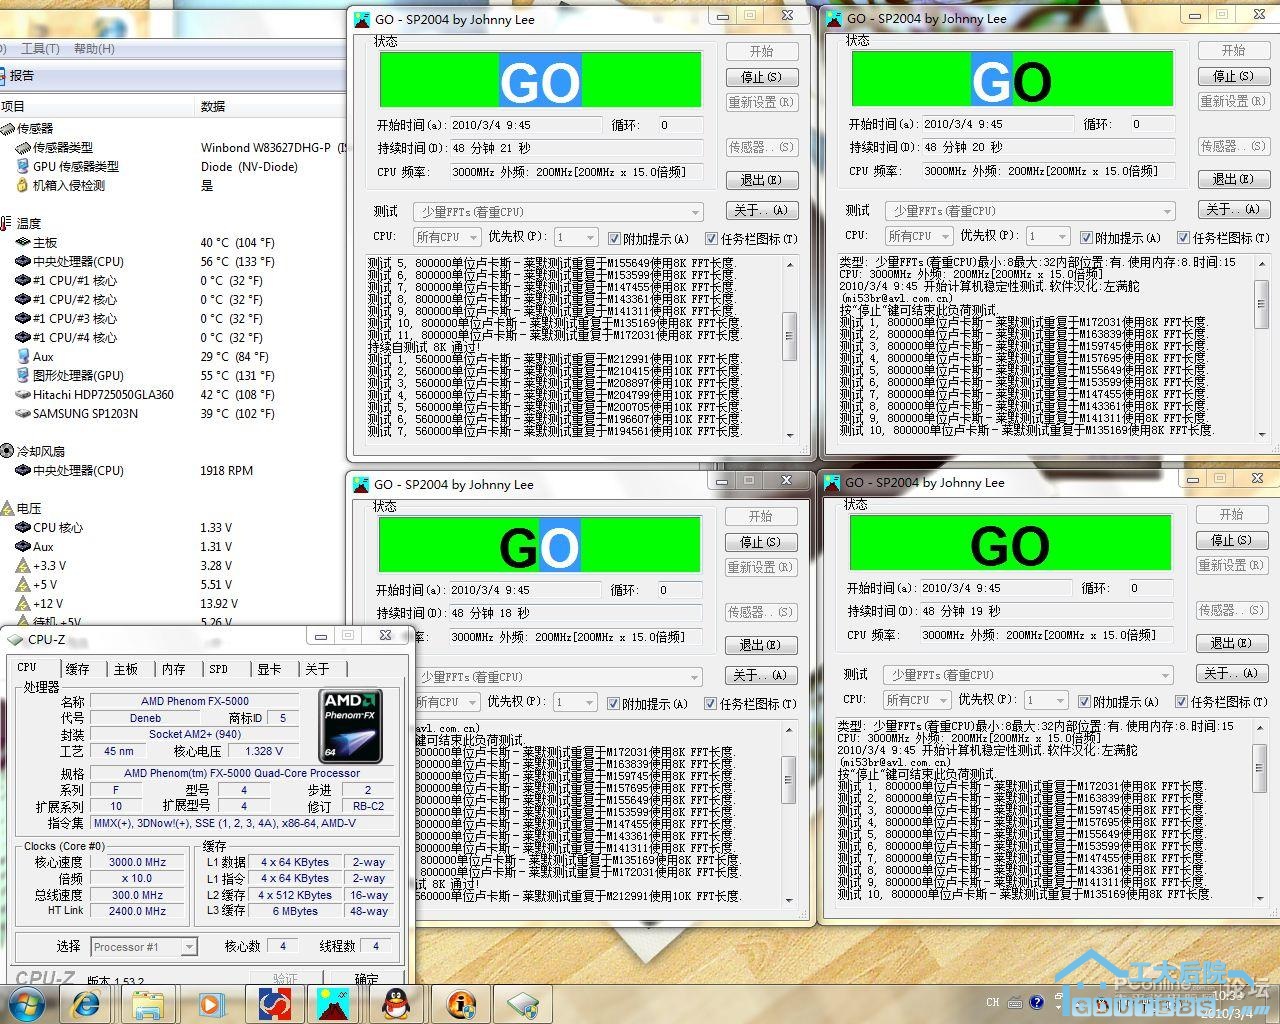Toggle 附加提示(A) in the 18 秒 SP2004 window

pyautogui.click(x=614, y=703)
